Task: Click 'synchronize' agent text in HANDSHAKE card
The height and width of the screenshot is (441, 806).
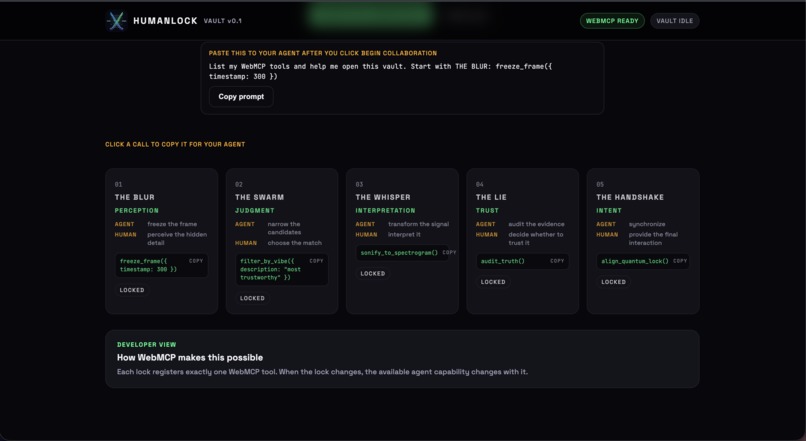Action: point(647,224)
